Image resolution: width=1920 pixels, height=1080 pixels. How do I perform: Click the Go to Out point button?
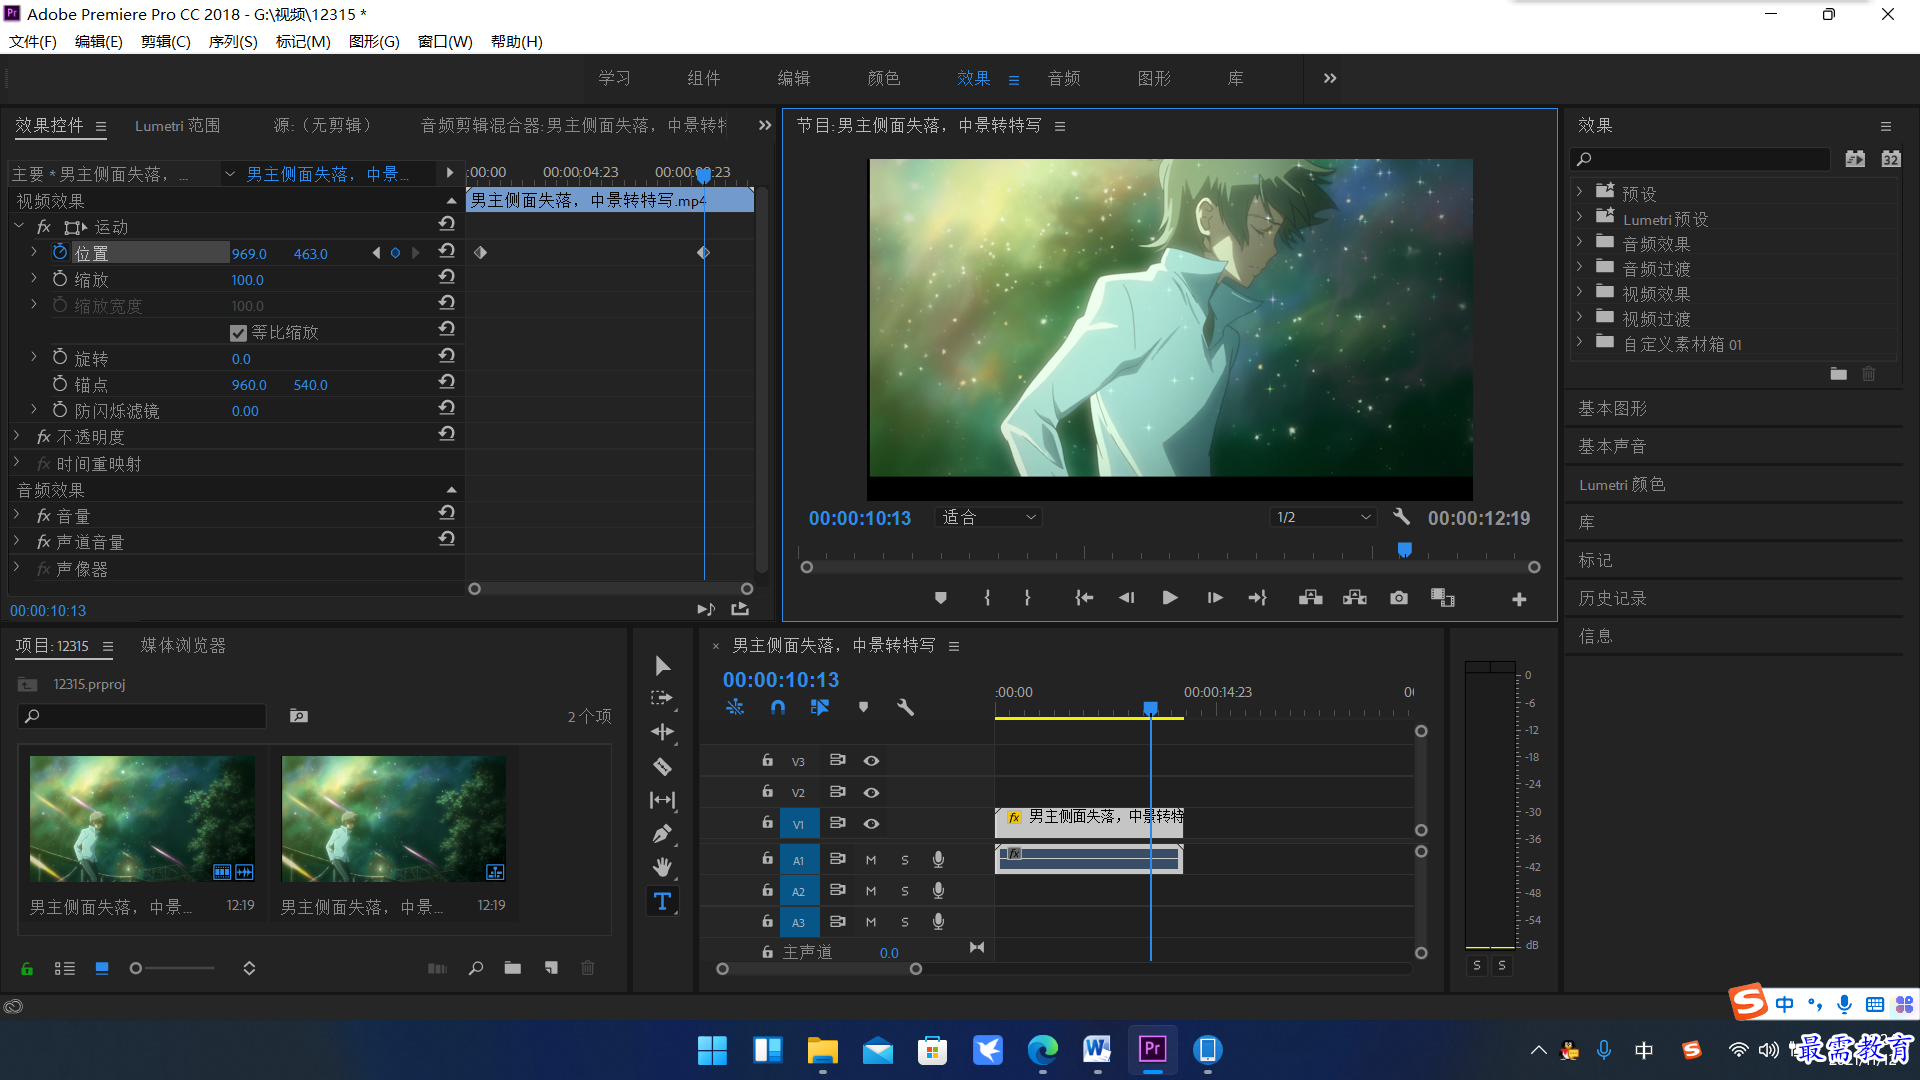(x=1258, y=598)
